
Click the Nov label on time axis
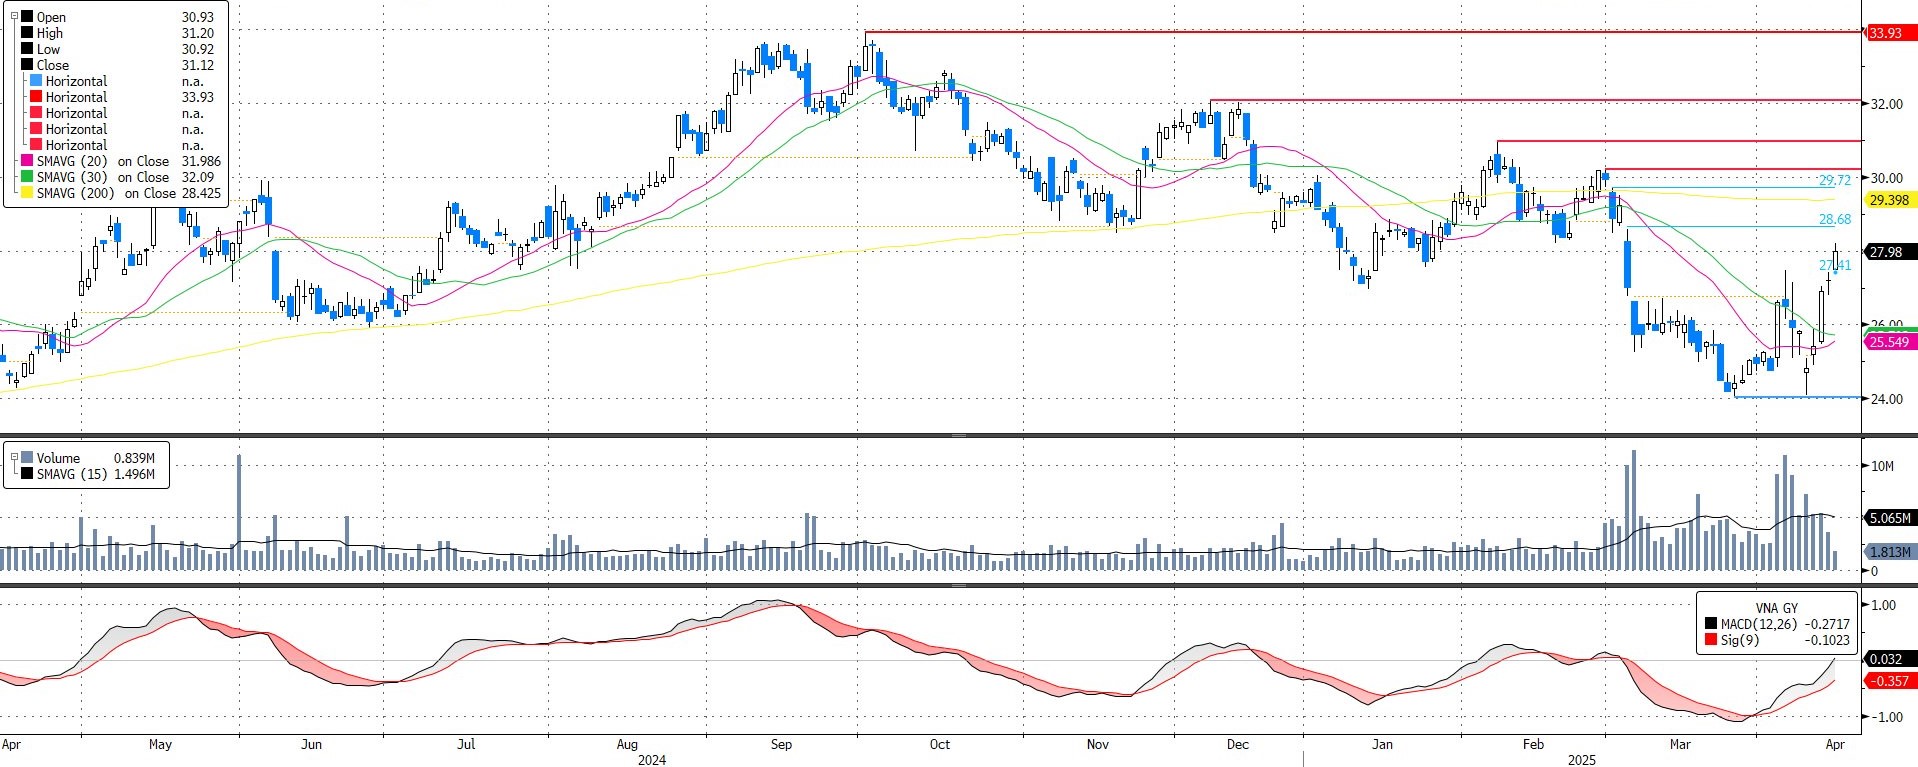tap(1097, 744)
